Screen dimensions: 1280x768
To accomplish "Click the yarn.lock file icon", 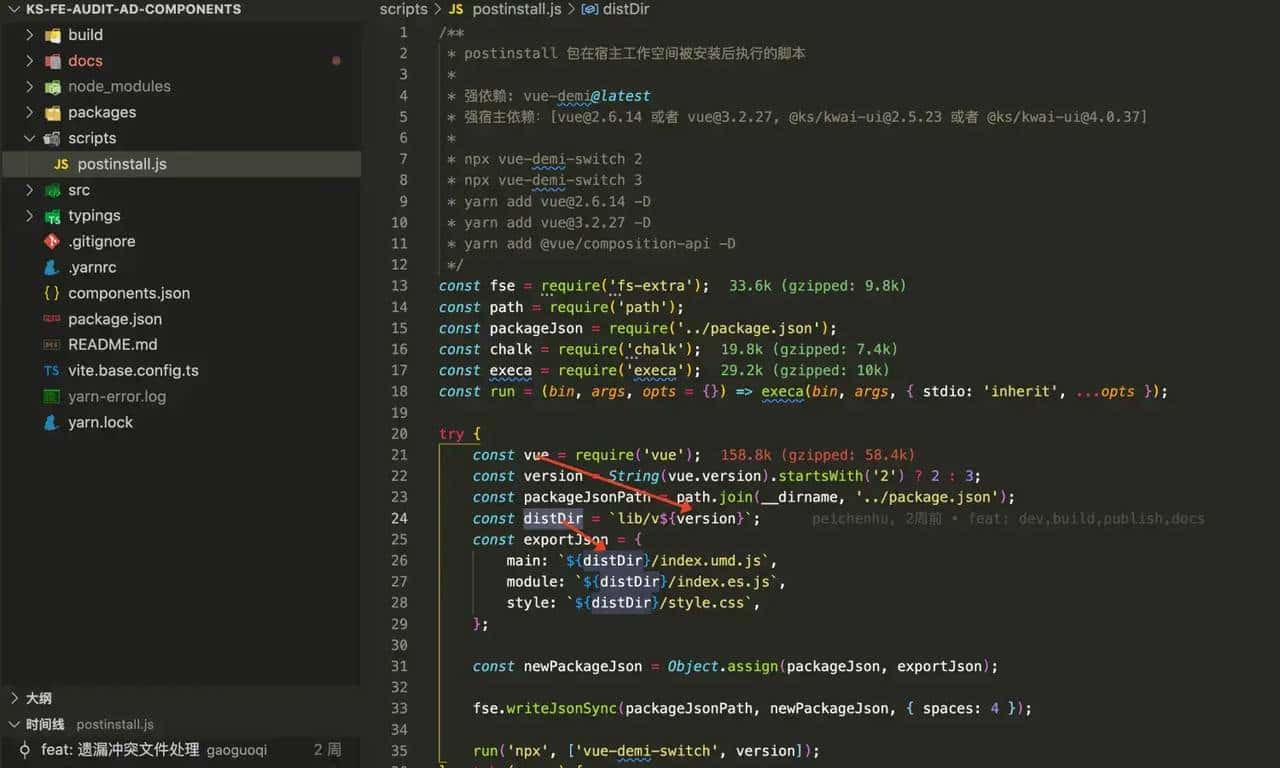I will (x=52, y=423).
